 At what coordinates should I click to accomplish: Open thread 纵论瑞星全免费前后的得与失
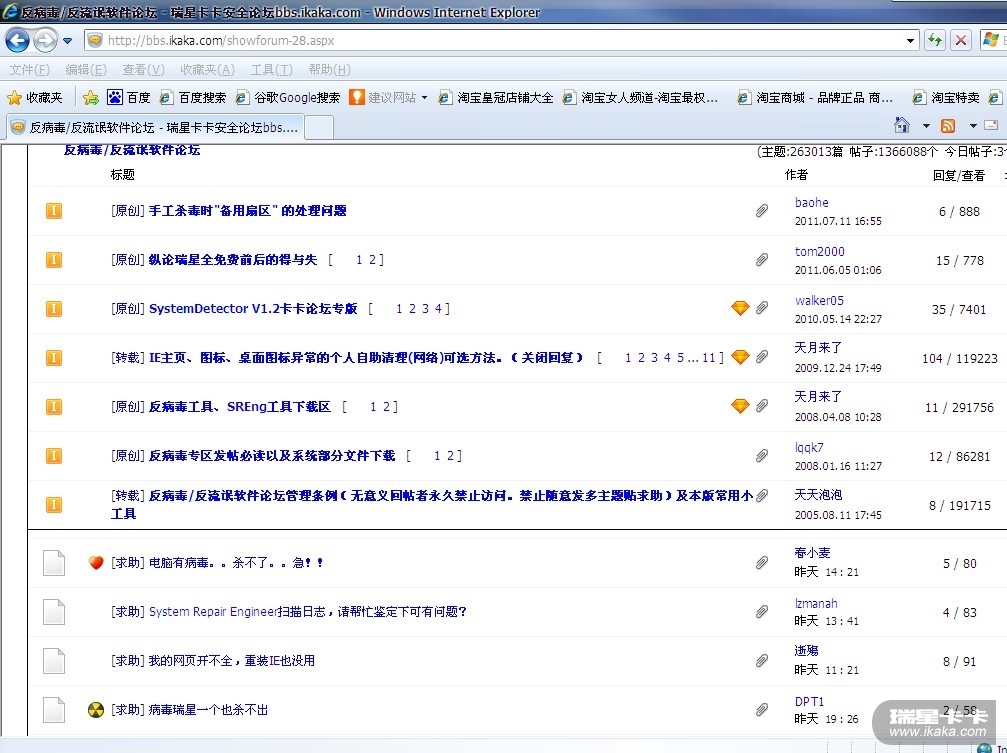pyautogui.click(x=232, y=260)
